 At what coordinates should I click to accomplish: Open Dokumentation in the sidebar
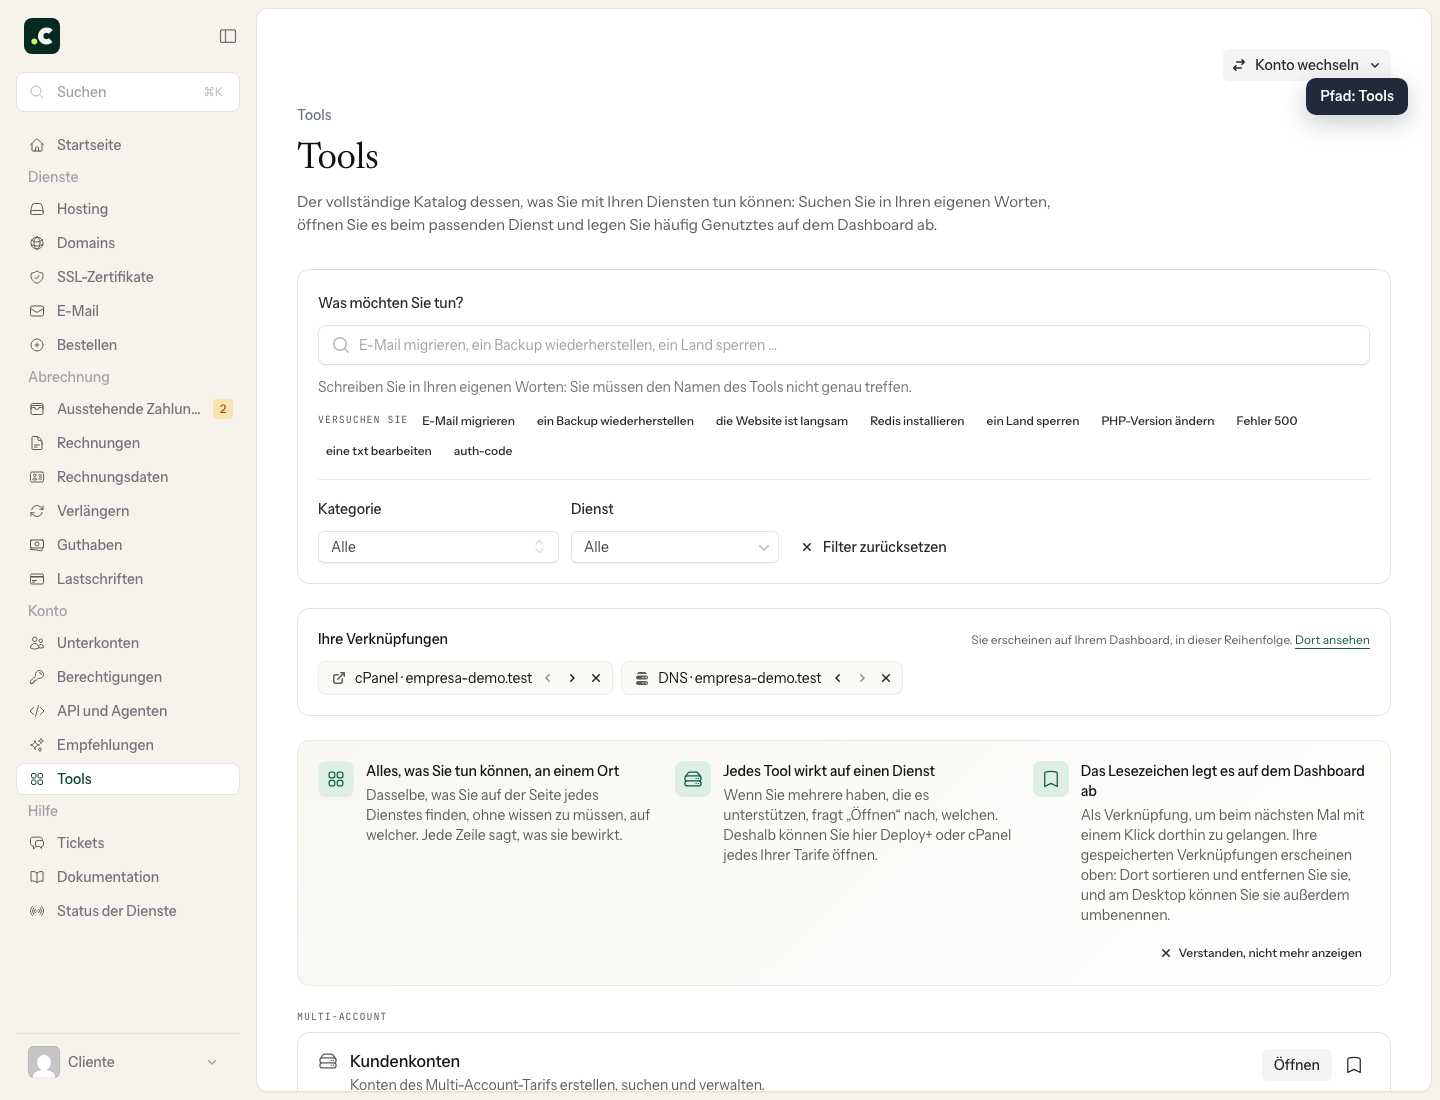pyautogui.click(x=128, y=877)
